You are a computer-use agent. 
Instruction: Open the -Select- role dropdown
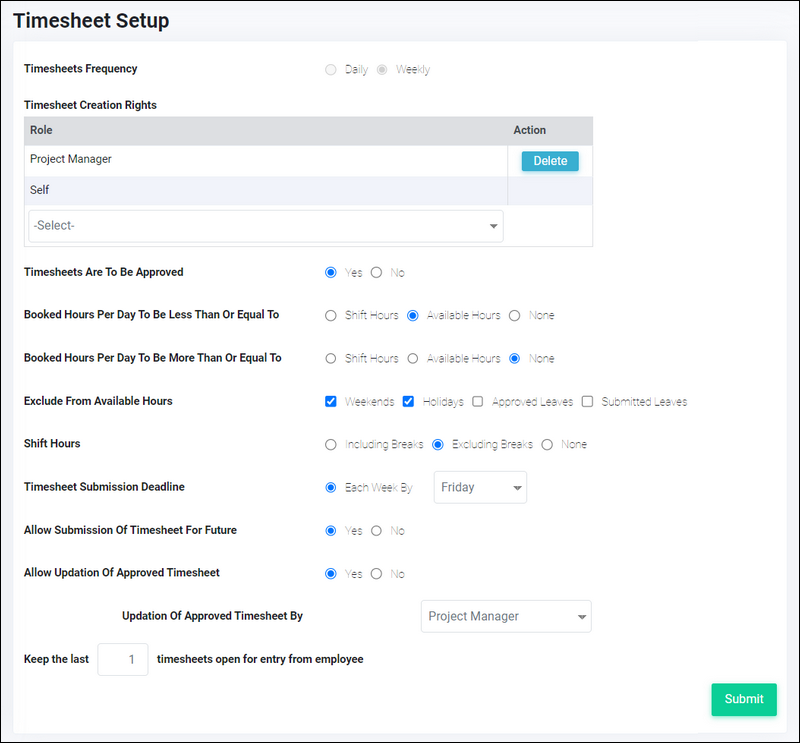[x=266, y=226]
